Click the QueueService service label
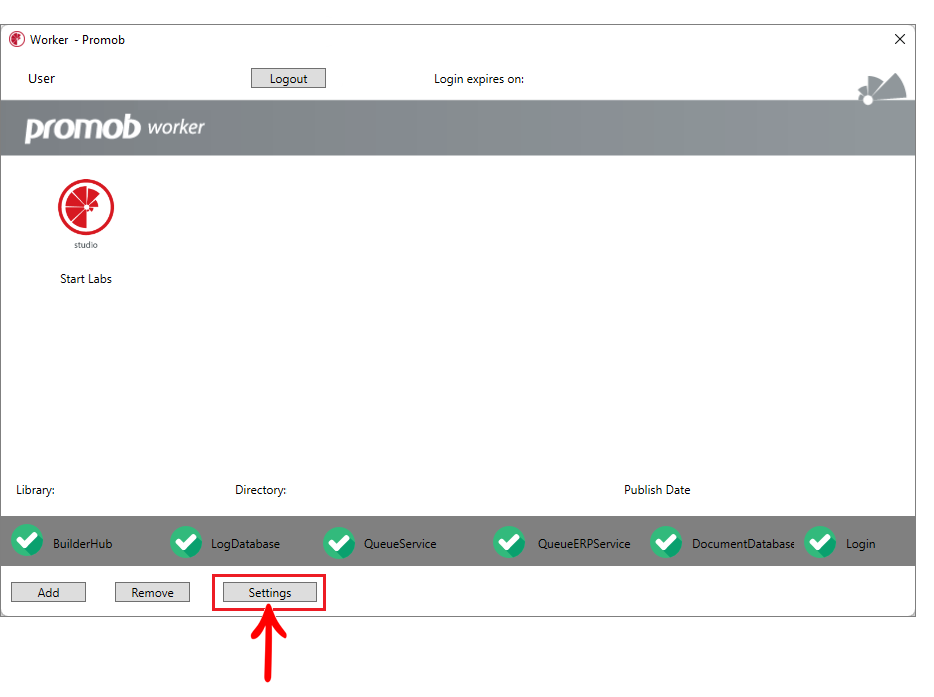The width and height of the screenshot is (934, 697). tap(400, 544)
